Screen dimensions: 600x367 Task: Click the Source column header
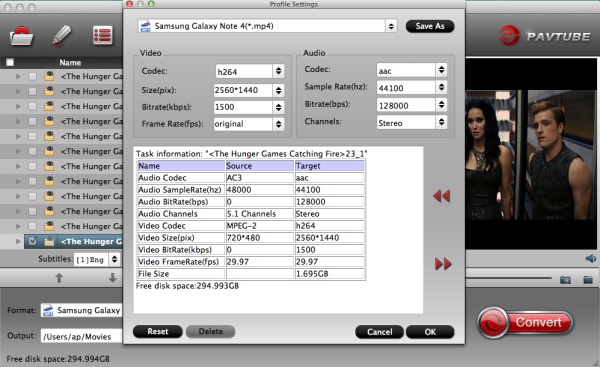pyautogui.click(x=259, y=166)
